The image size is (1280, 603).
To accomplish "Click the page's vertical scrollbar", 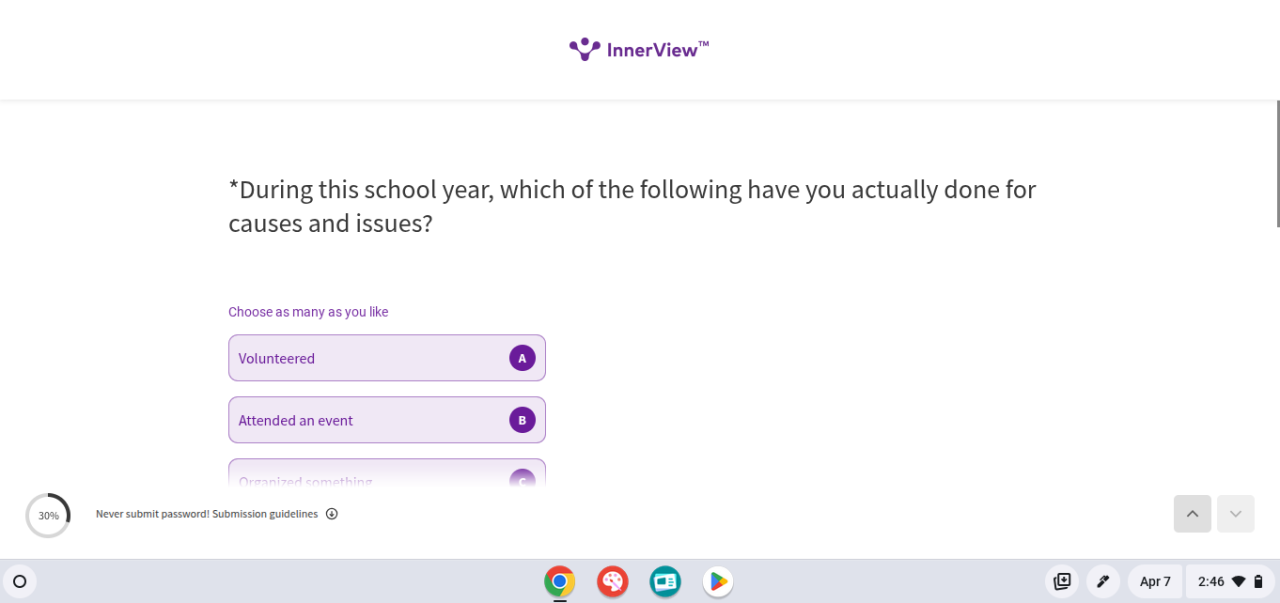I will (x=1278, y=164).
